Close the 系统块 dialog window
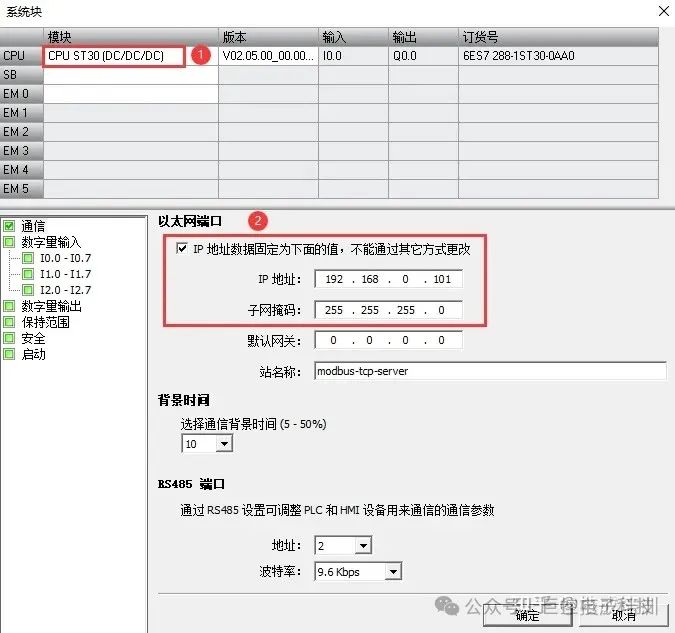This screenshot has height=633, width=675. (x=663, y=11)
